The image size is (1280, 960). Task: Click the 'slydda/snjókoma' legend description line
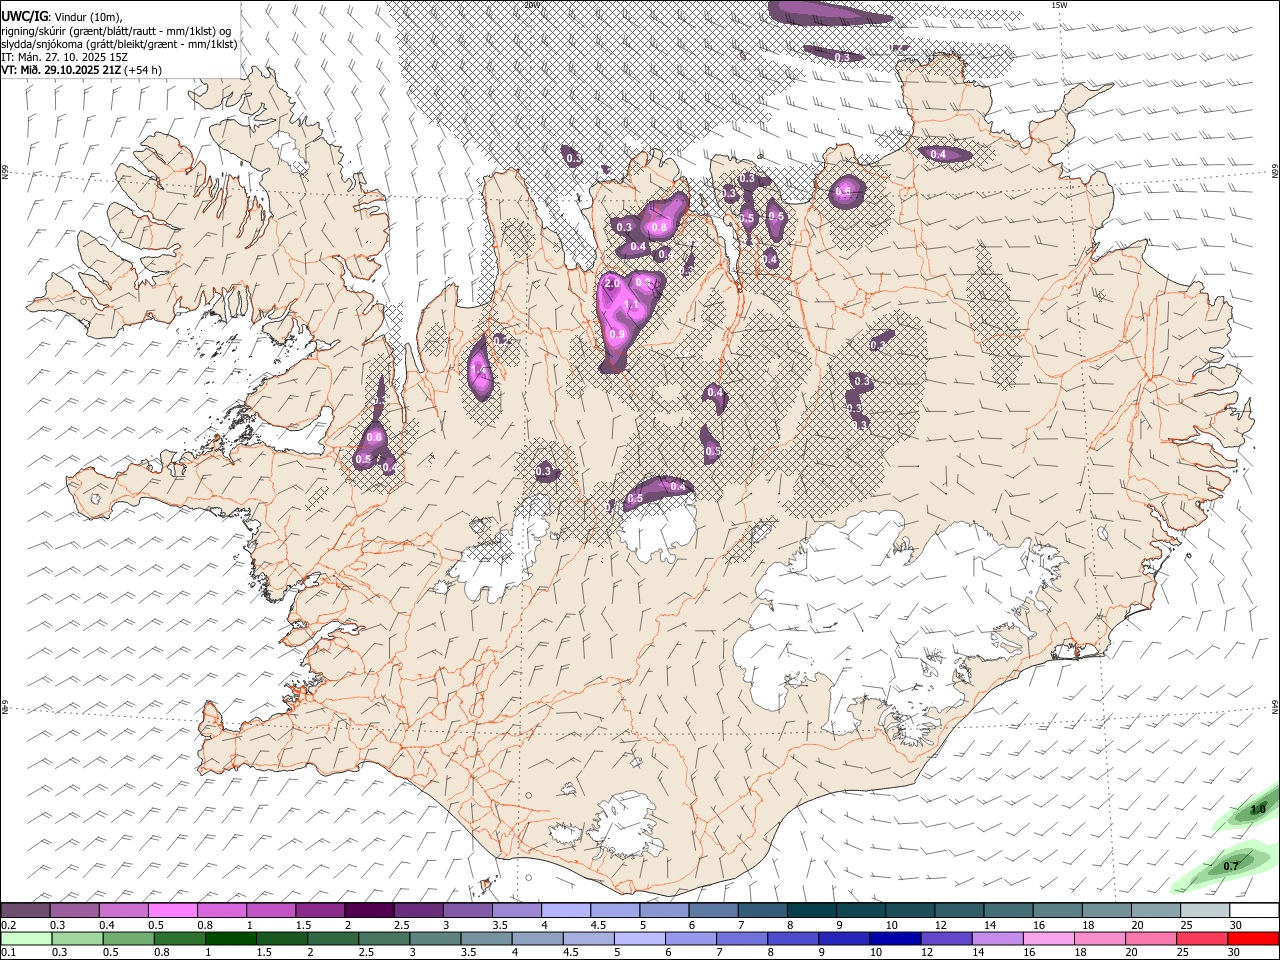[x=119, y=44]
